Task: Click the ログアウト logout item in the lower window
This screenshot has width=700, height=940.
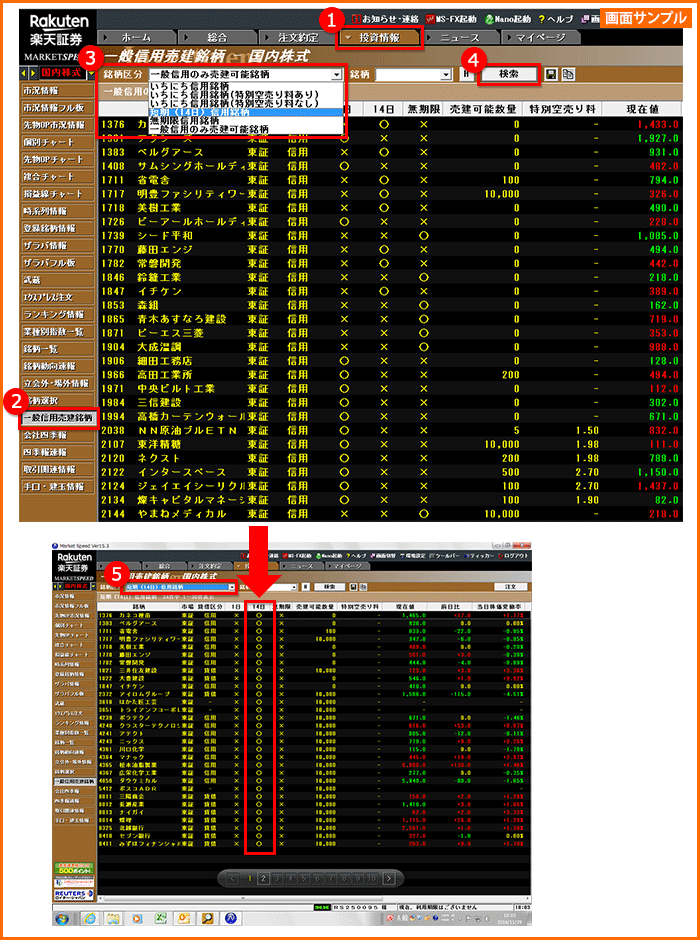Action: [x=514, y=556]
